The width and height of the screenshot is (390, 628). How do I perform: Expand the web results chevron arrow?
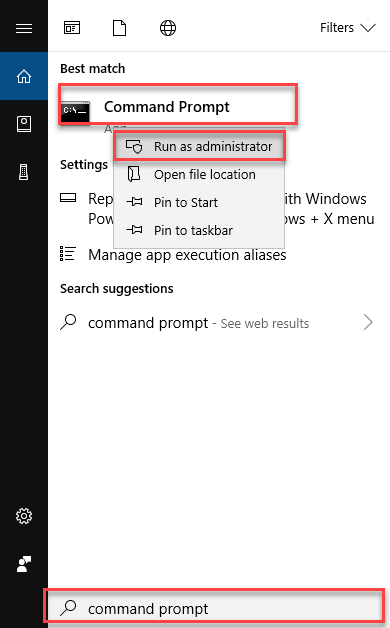click(368, 322)
